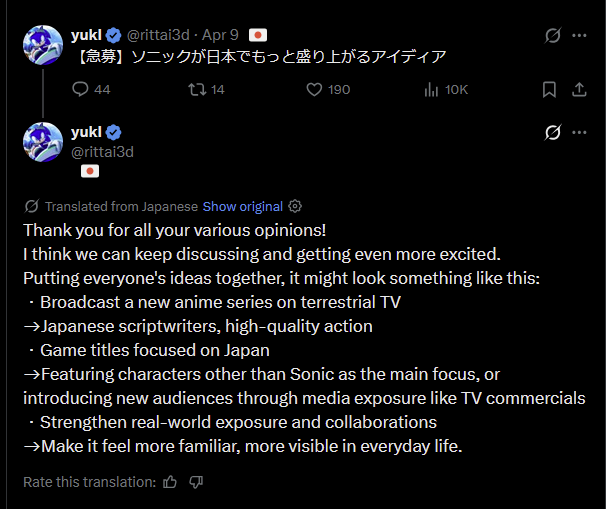Open yukl avatar on second tweet
Image resolution: width=606 pixels, height=509 pixels.
(x=43, y=142)
